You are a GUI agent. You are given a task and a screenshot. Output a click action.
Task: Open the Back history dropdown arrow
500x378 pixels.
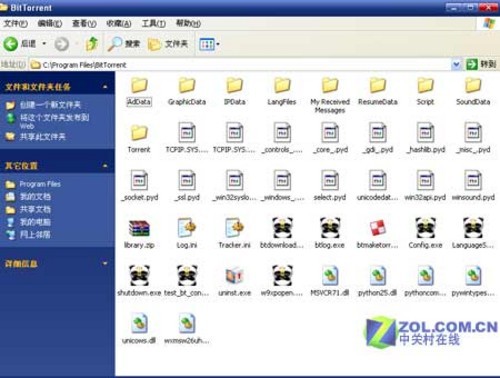pyautogui.click(x=44, y=43)
